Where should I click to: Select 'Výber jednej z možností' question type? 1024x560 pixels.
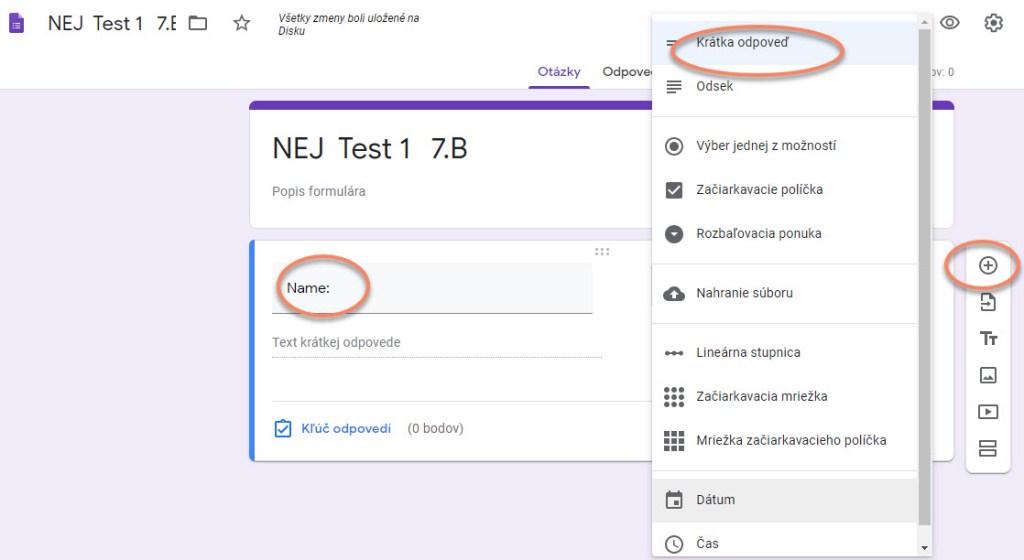point(766,146)
